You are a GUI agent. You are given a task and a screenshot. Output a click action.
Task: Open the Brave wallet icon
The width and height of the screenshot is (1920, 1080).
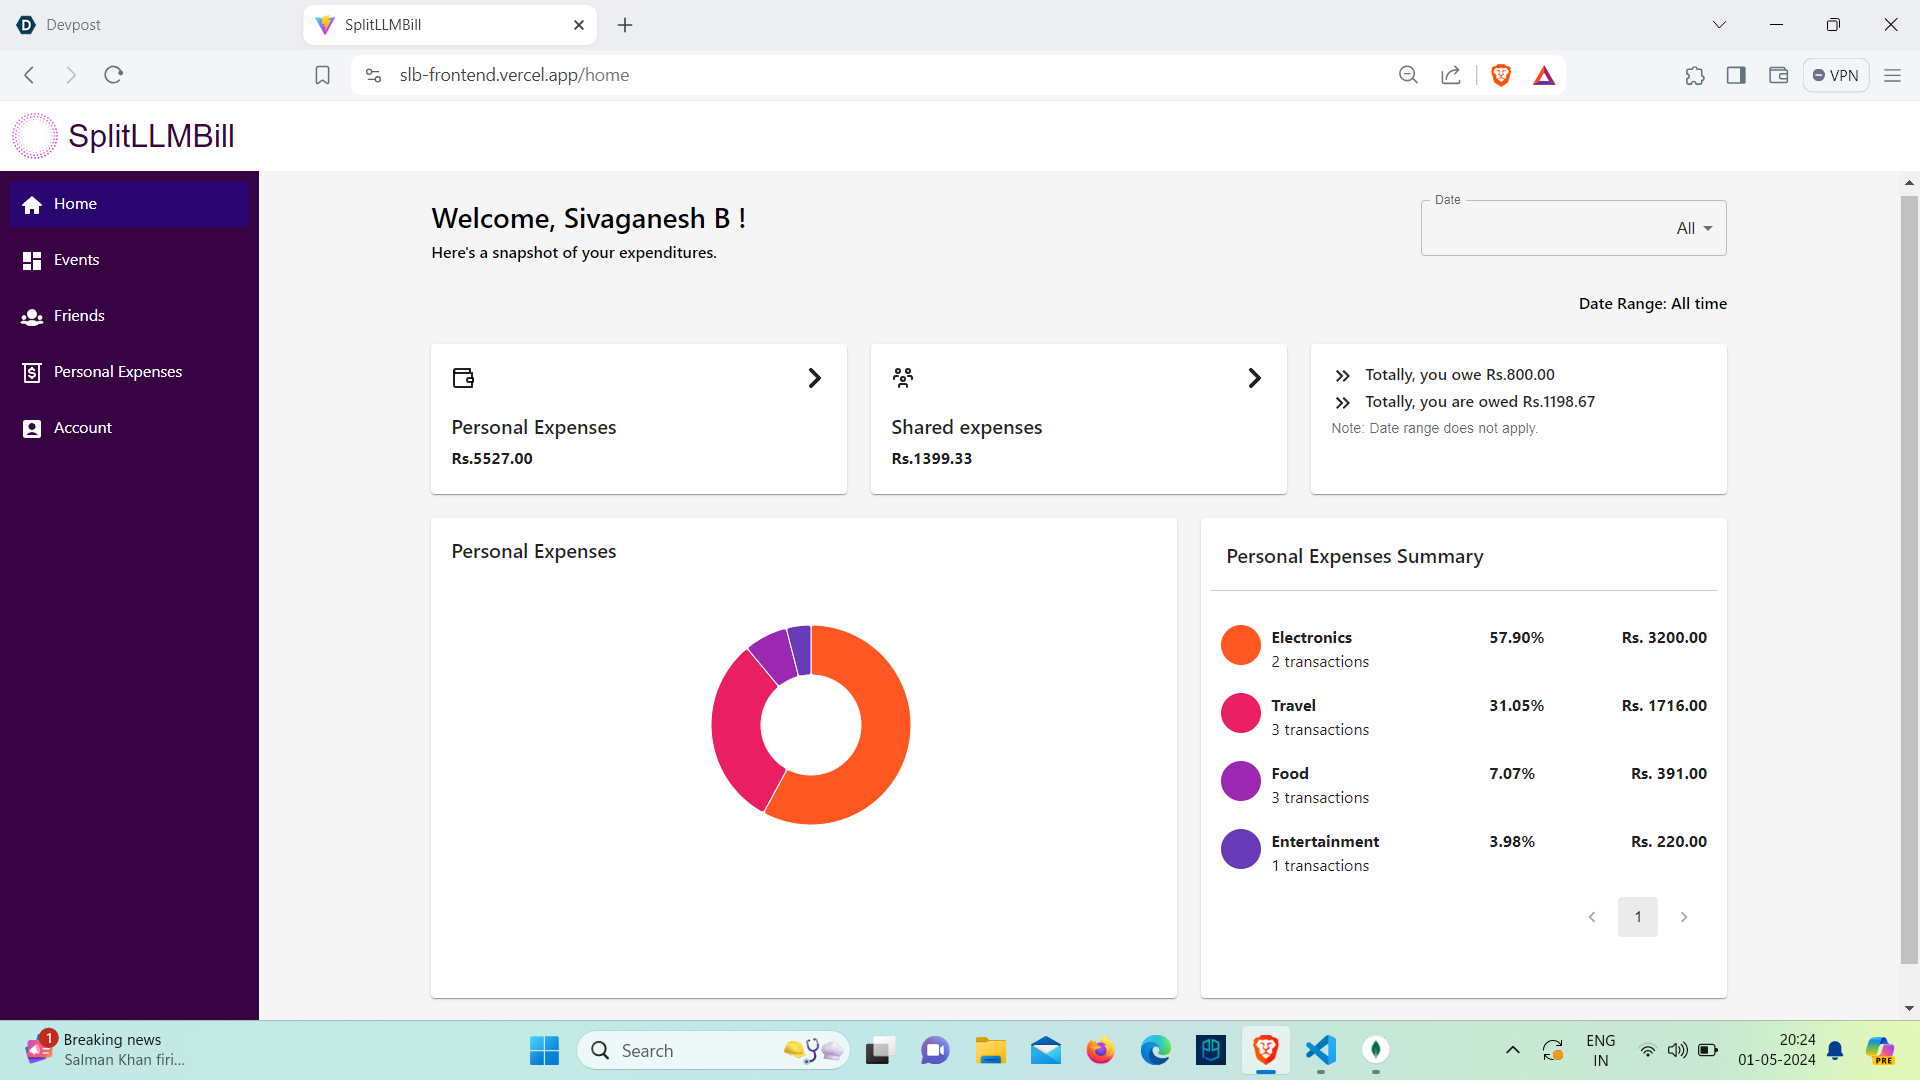(1778, 75)
